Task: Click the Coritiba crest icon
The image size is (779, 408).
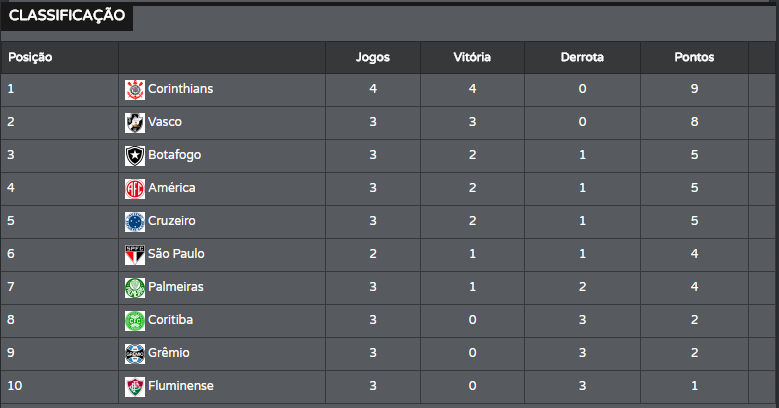Action: click(x=134, y=321)
